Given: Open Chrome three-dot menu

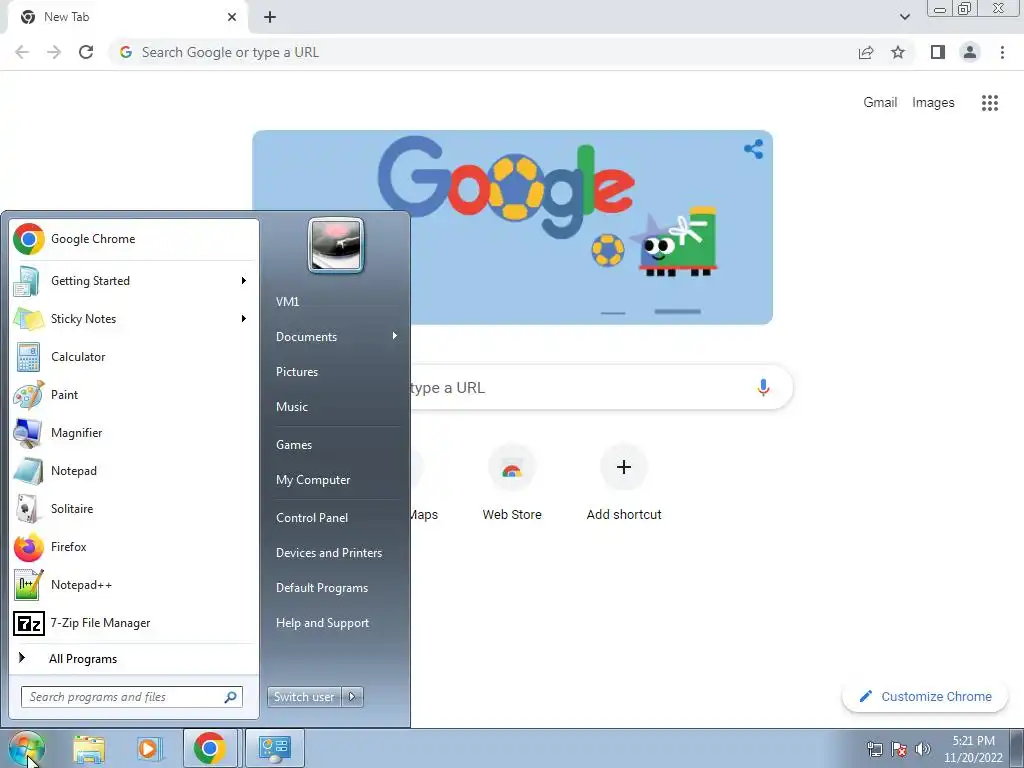Looking at the screenshot, I should coord(1002,52).
